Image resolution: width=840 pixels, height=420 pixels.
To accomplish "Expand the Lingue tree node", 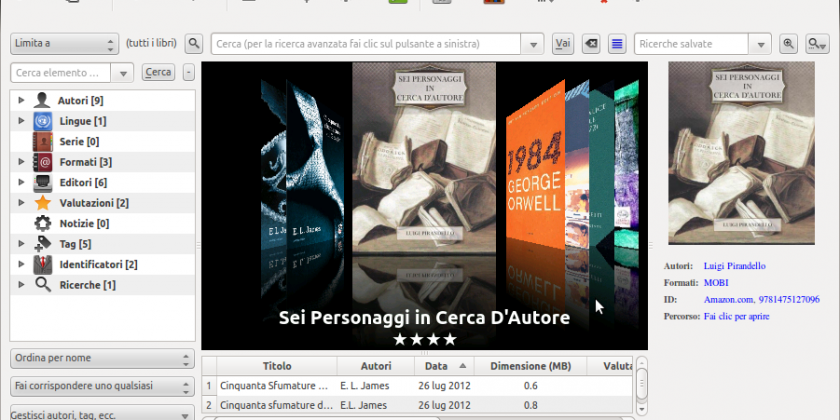I will pos(21,121).
